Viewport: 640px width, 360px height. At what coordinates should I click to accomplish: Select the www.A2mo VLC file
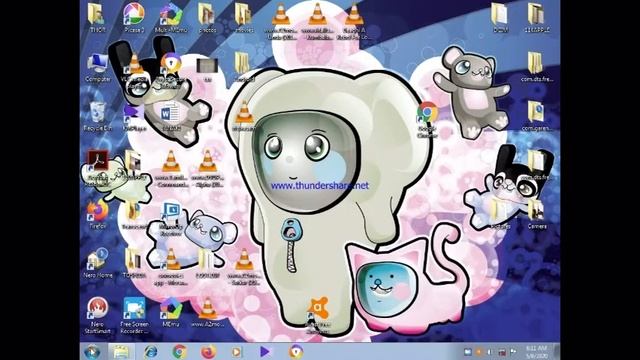point(207,312)
